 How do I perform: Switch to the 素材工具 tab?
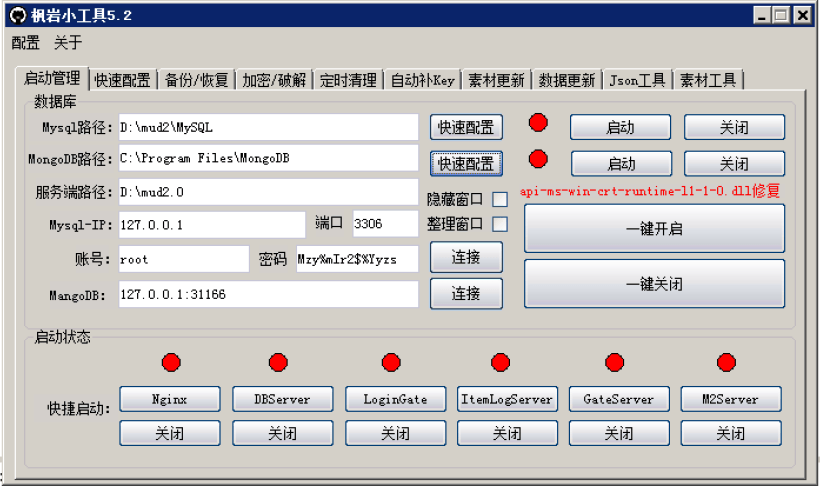click(708, 80)
